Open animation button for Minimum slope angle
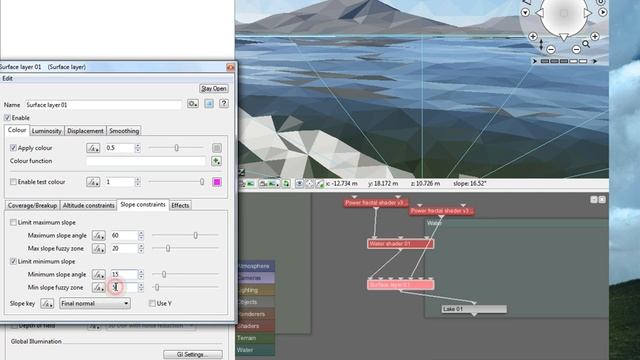The image size is (640, 360). pos(98,275)
